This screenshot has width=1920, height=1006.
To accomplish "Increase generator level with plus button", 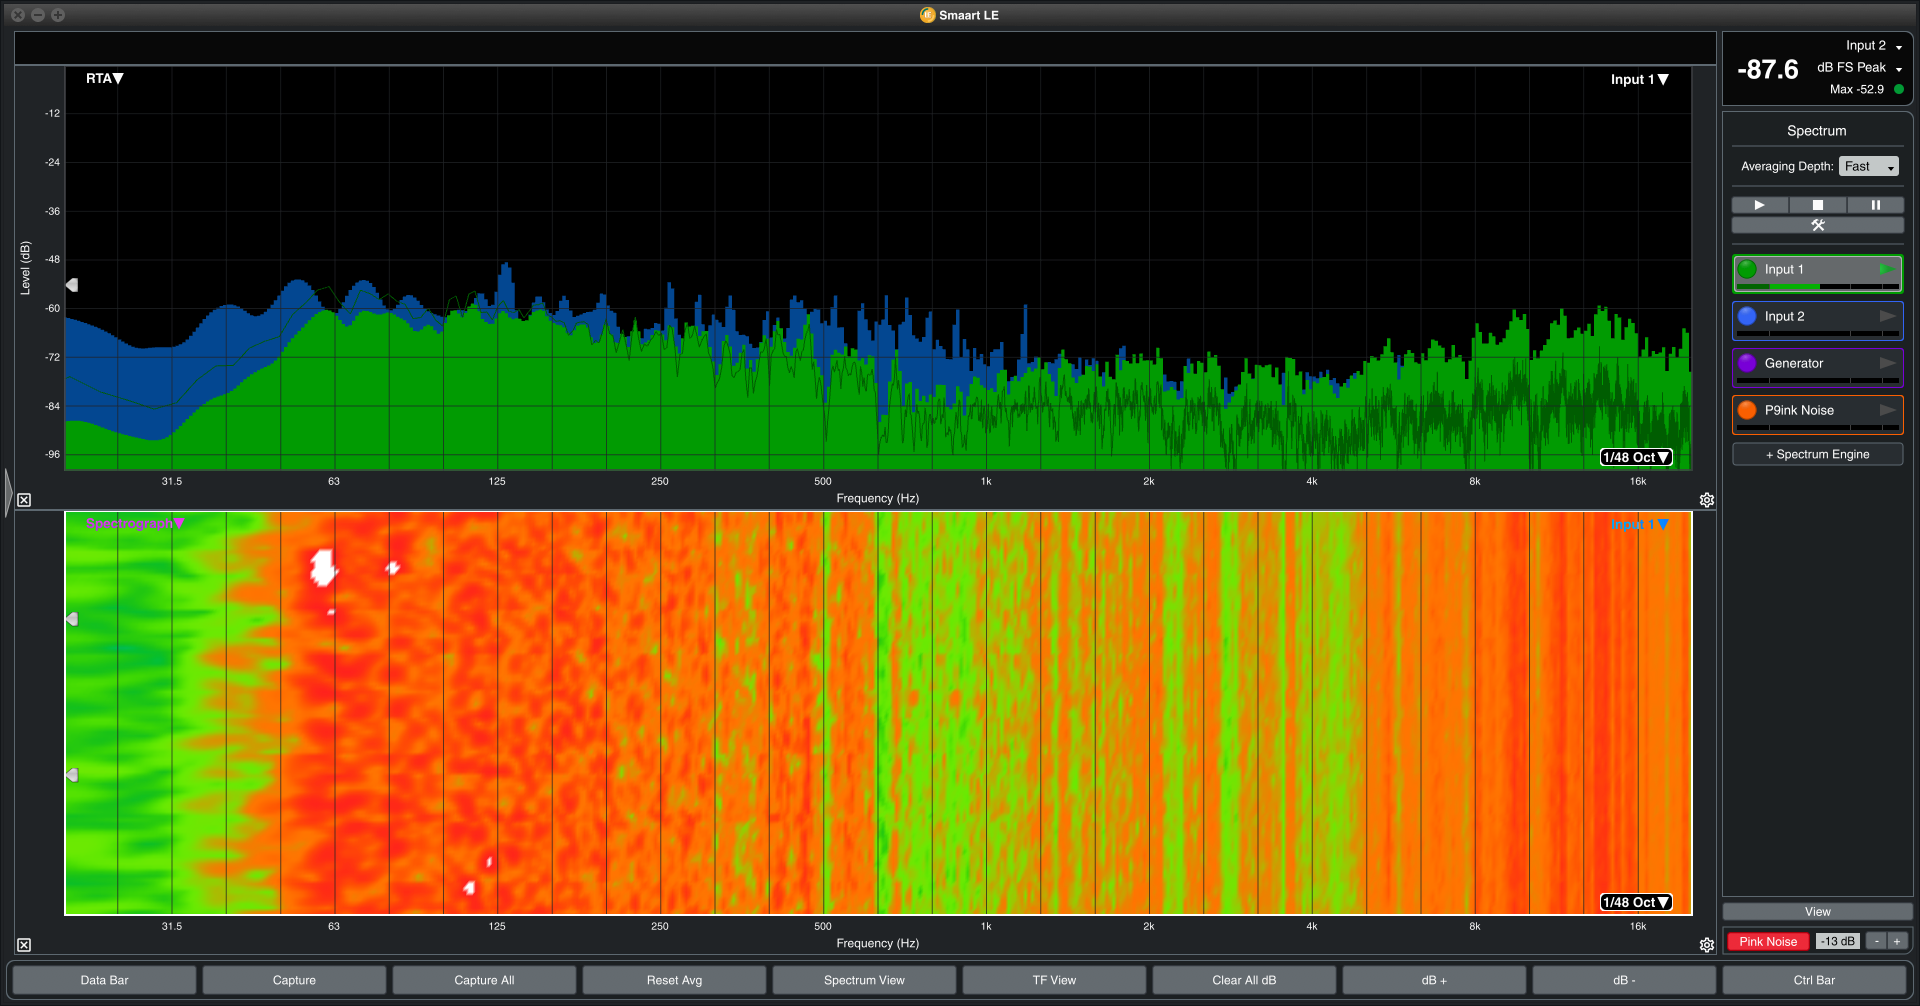I will [1897, 942].
